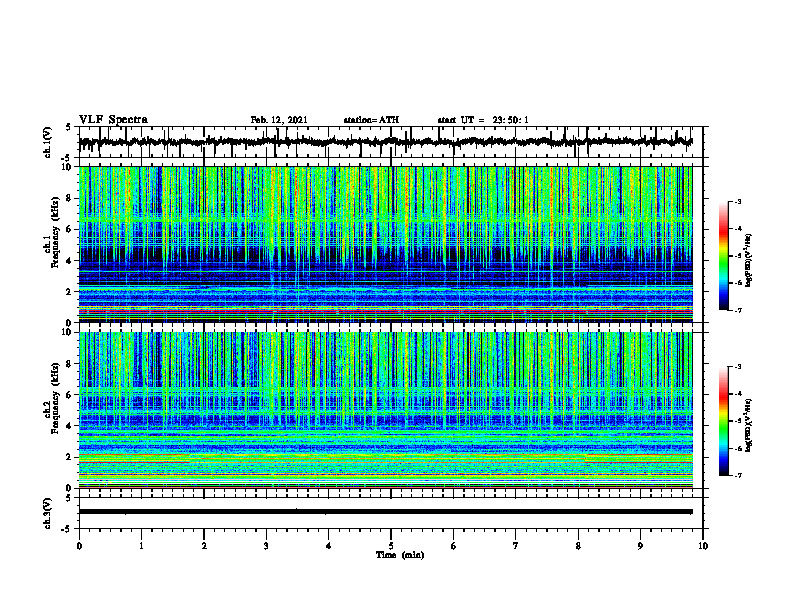Click time axis tick label "1"

(141, 546)
